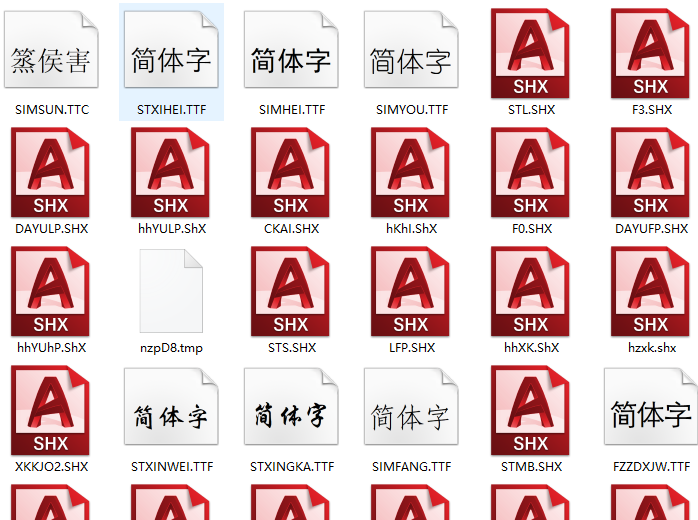Click the file name text SIMSUN.TTC
Viewport: 698px width, 520px height.
[52, 110]
